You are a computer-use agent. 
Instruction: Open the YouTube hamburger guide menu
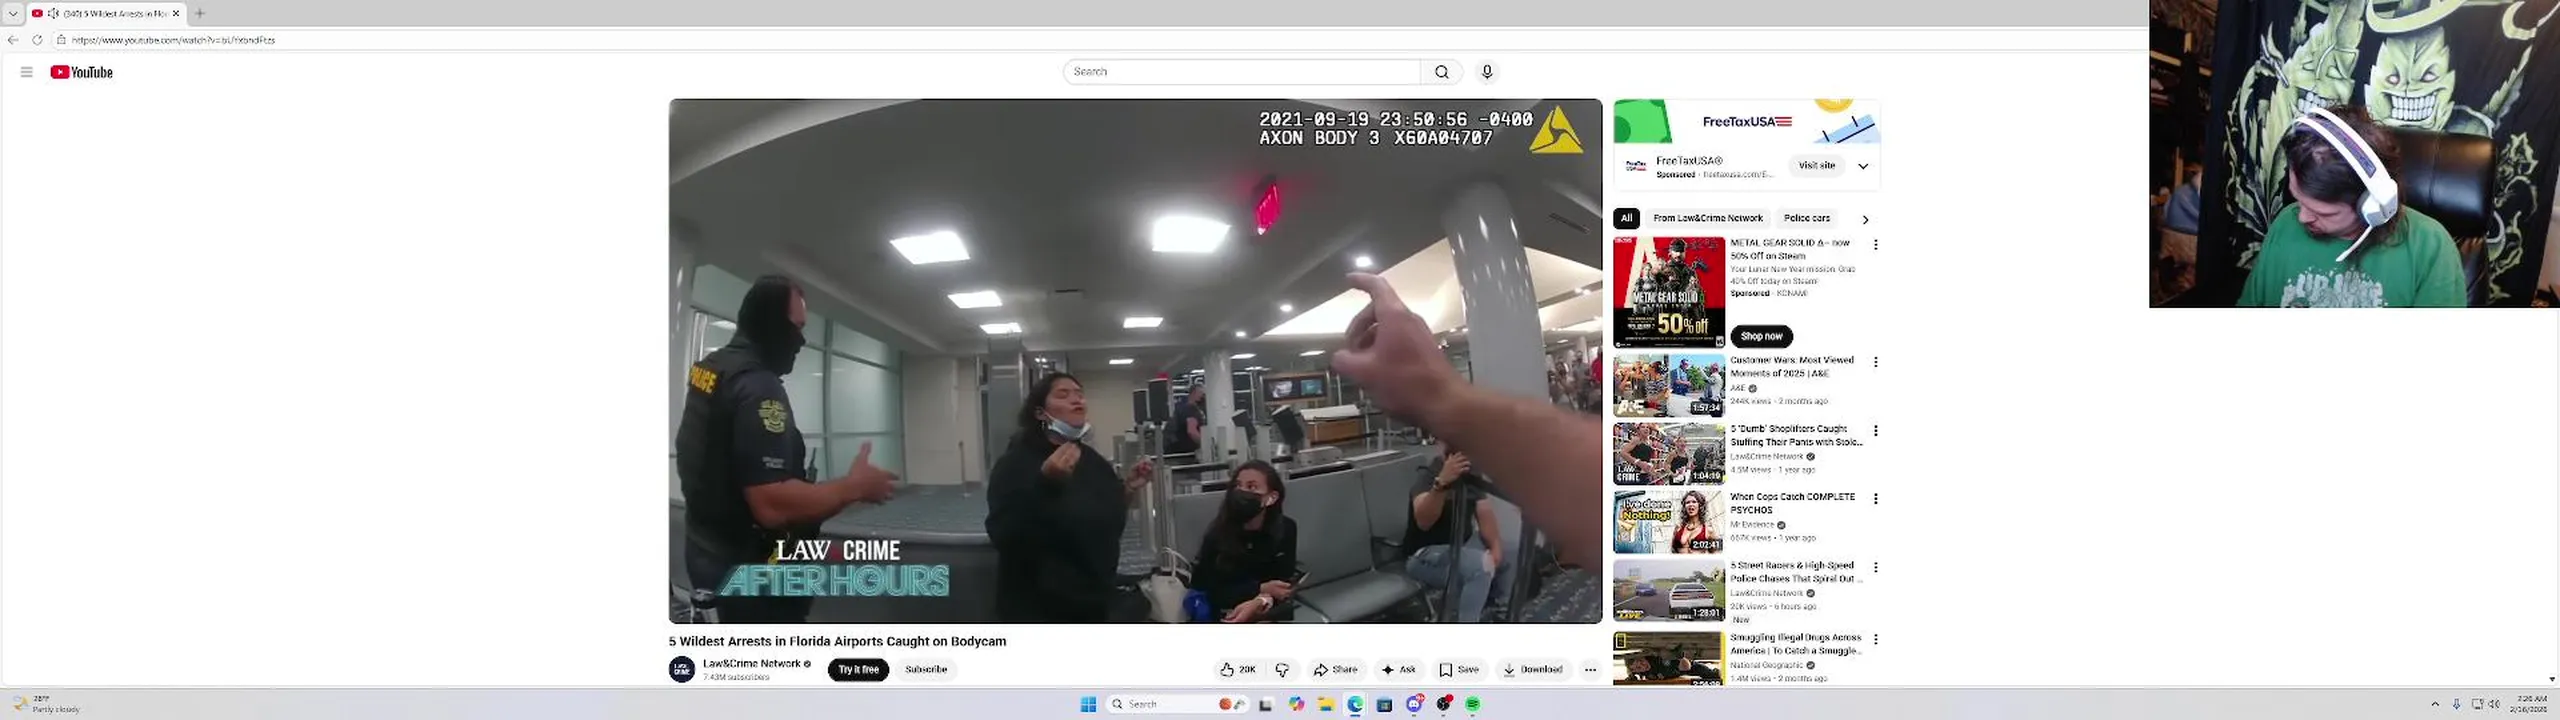27,72
